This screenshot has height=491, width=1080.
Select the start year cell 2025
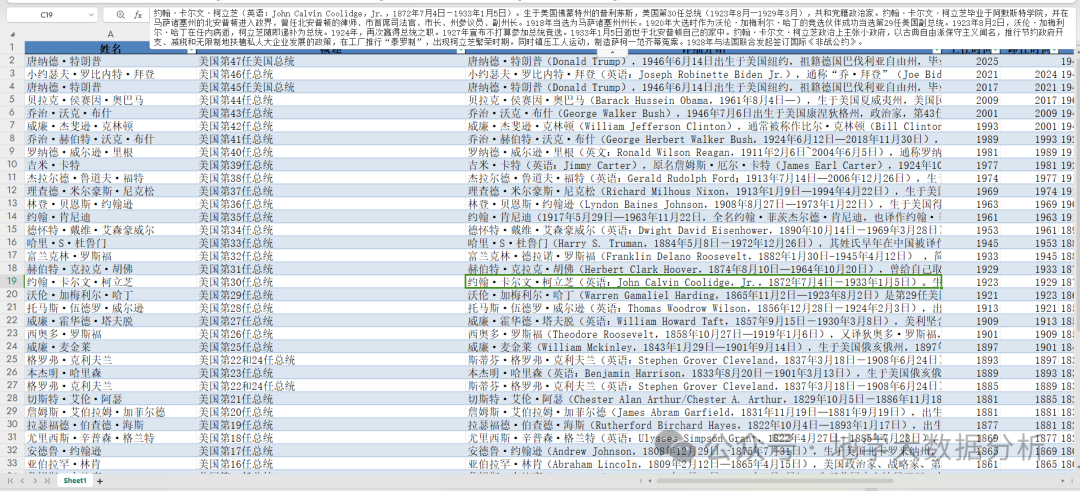tap(973, 61)
